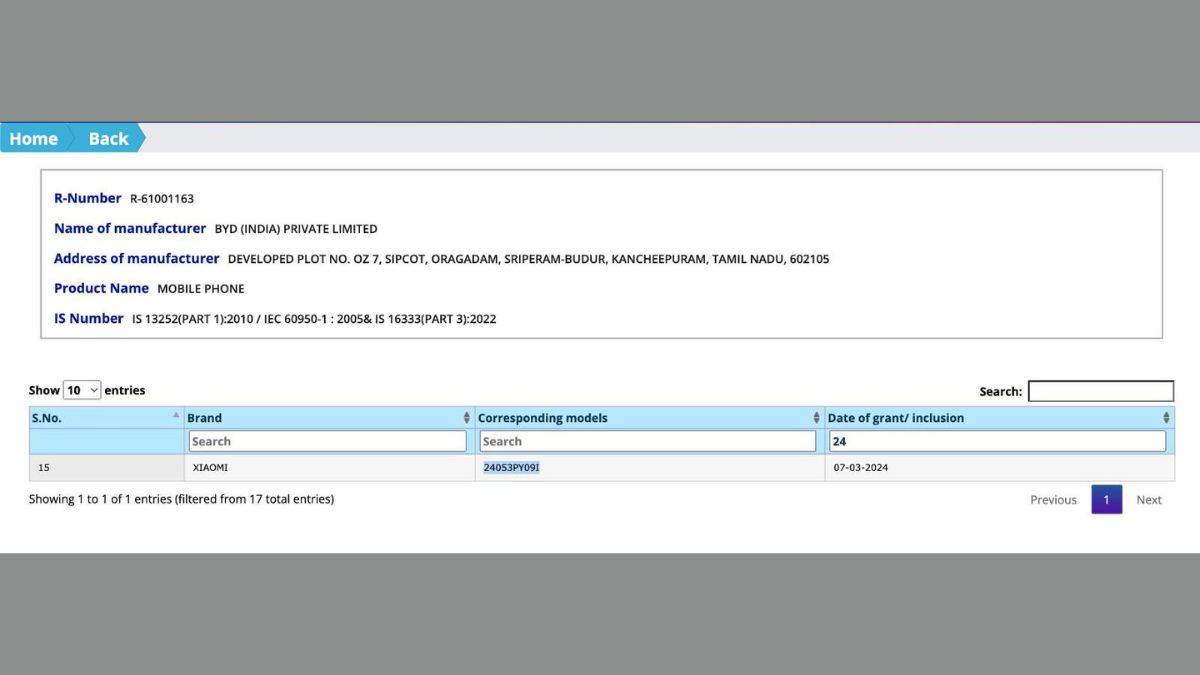This screenshot has width=1200, height=675.
Task: Click the Showing 1 to 1 entries info
Action: click(x=181, y=499)
